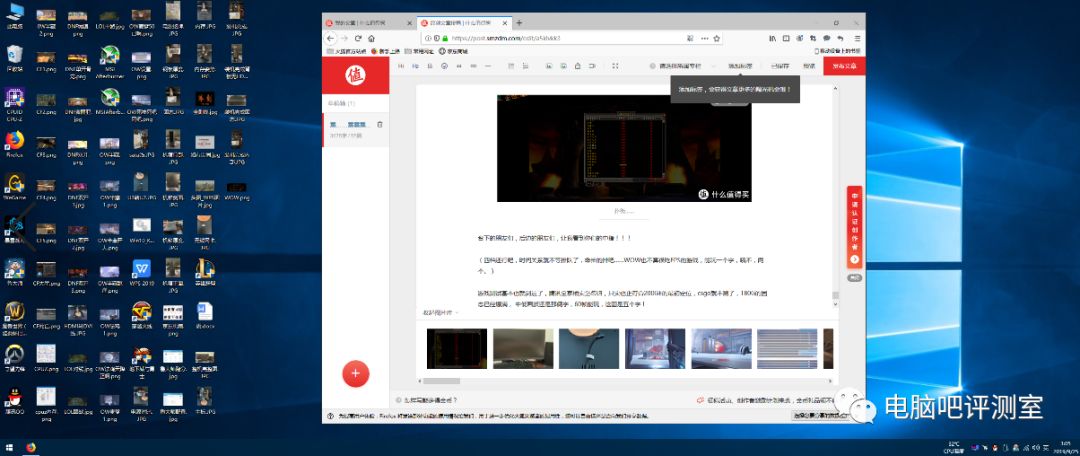Select the docx file on the desktop
This screenshot has width=1080, height=456.
coord(205,315)
